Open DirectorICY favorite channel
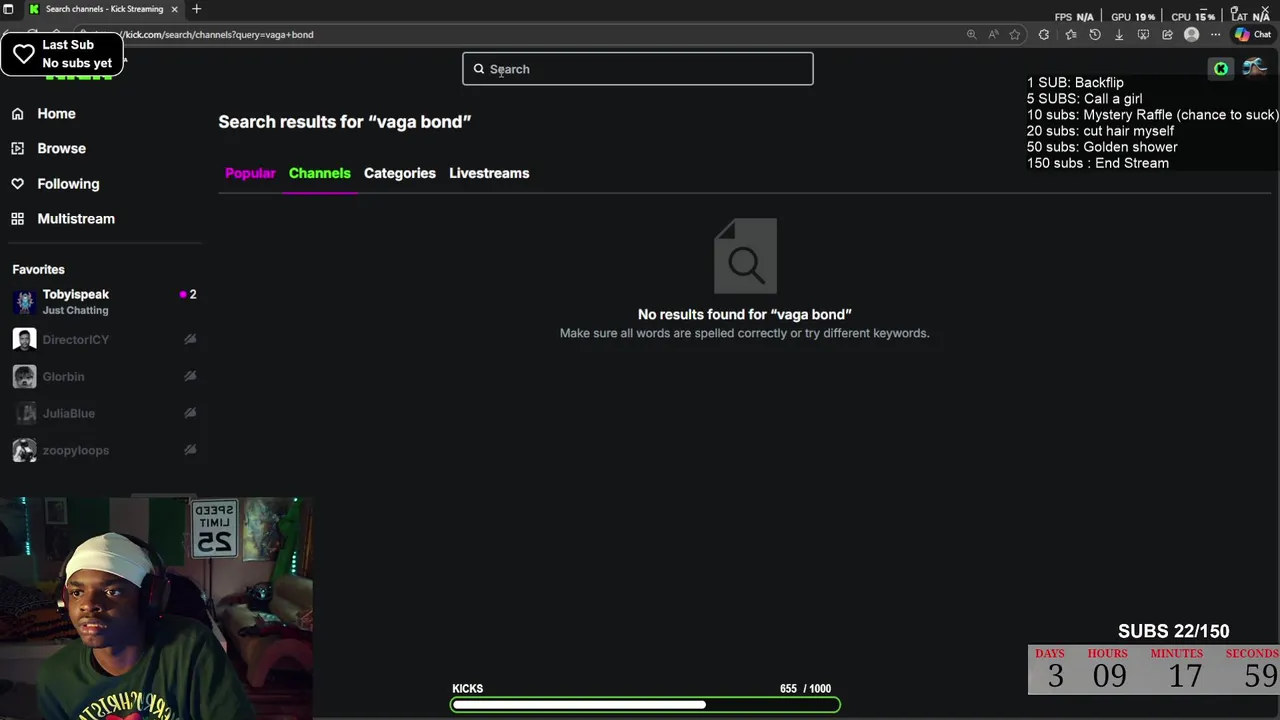 point(104,340)
